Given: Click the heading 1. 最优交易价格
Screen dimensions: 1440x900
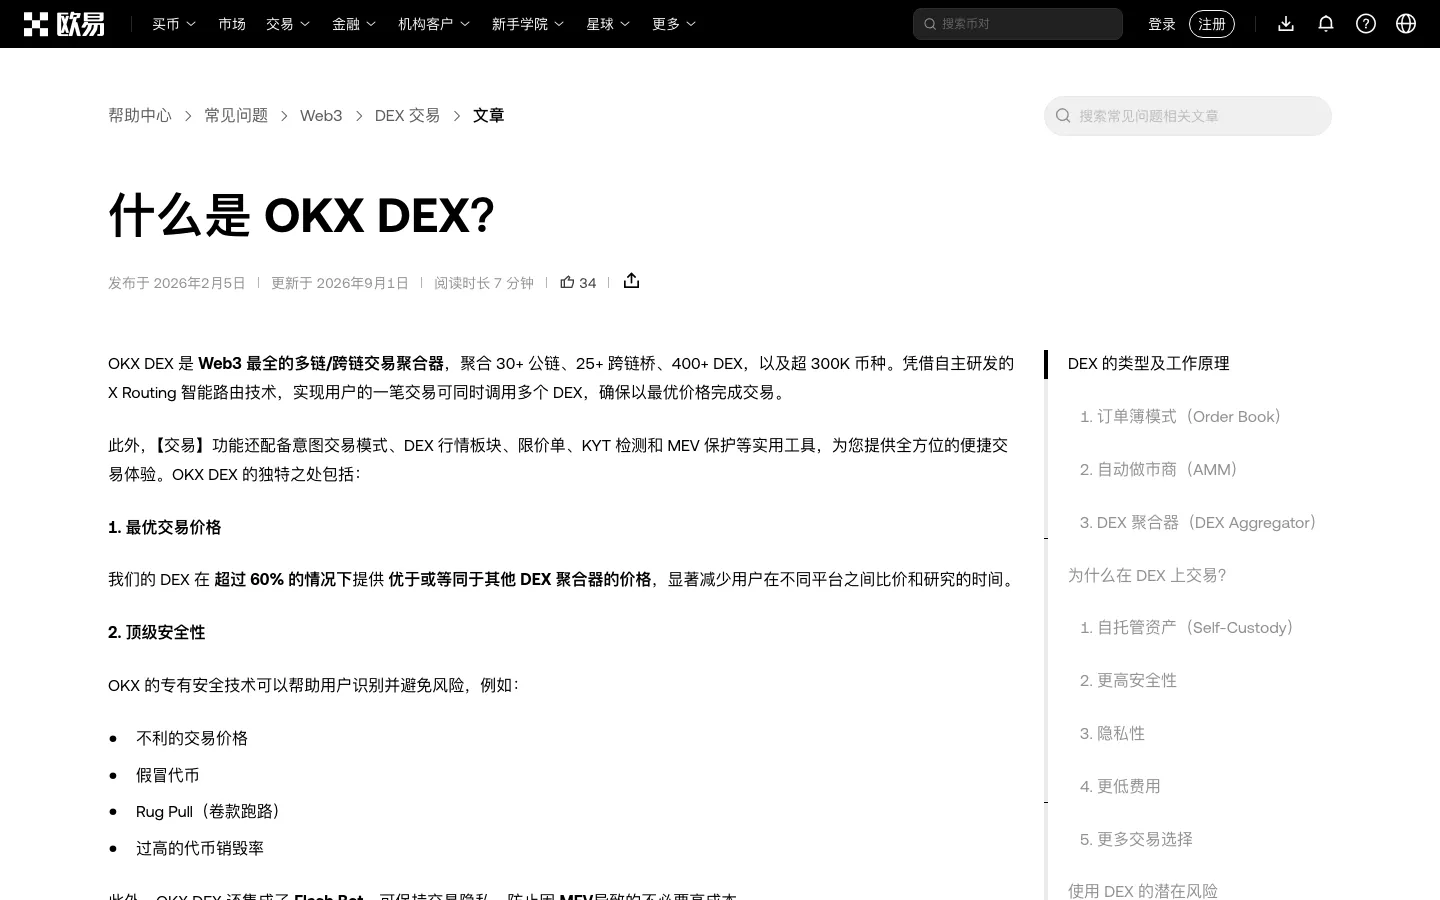Looking at the screenshot, I should pyautogui.click(x=165, y=527).
